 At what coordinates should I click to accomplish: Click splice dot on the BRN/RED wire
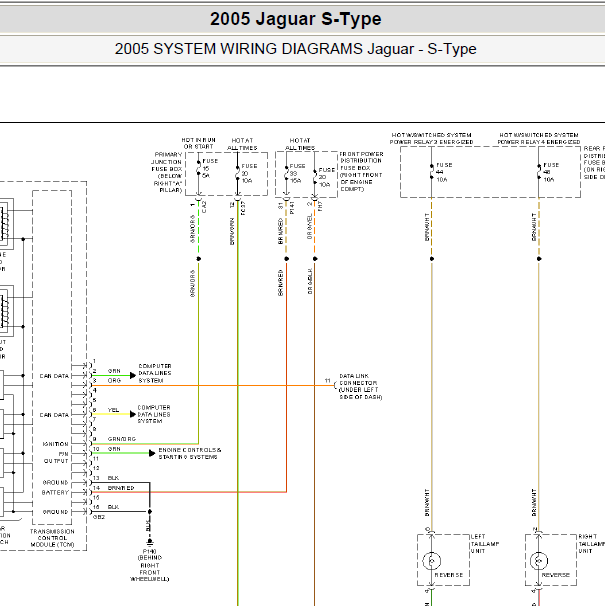click(x=286, y=259)
